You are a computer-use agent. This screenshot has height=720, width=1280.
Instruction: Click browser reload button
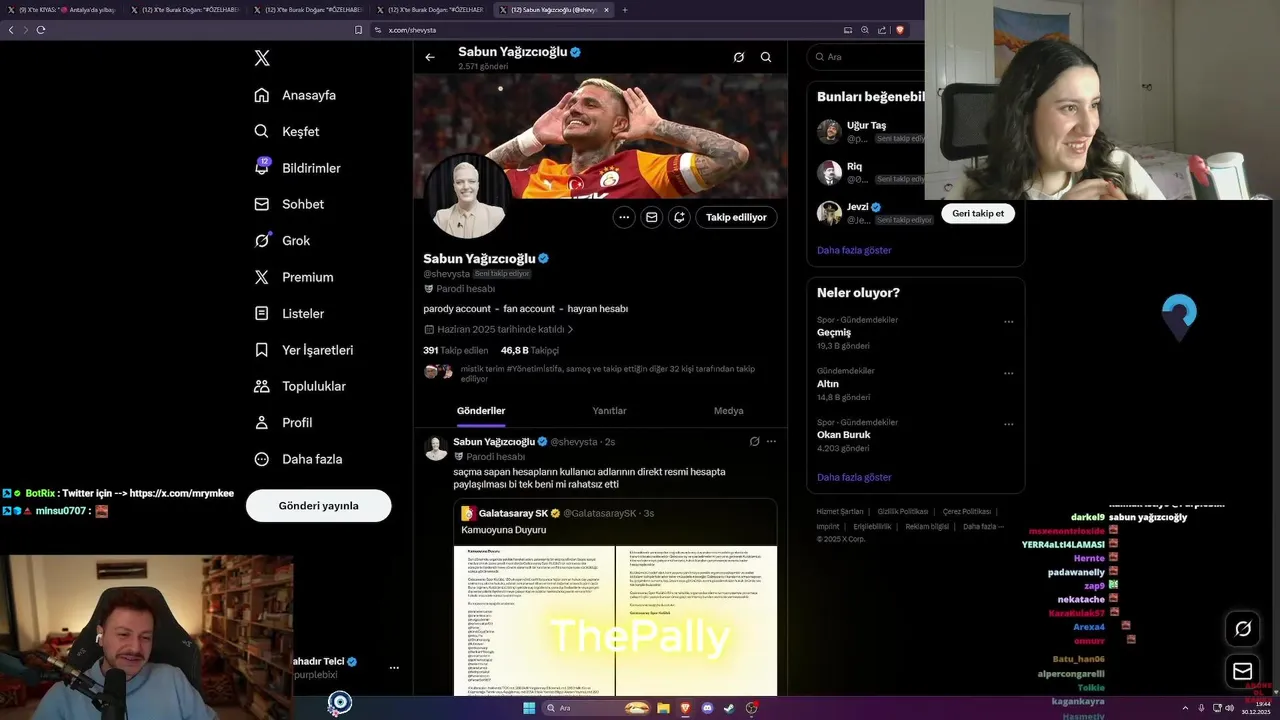41,30
